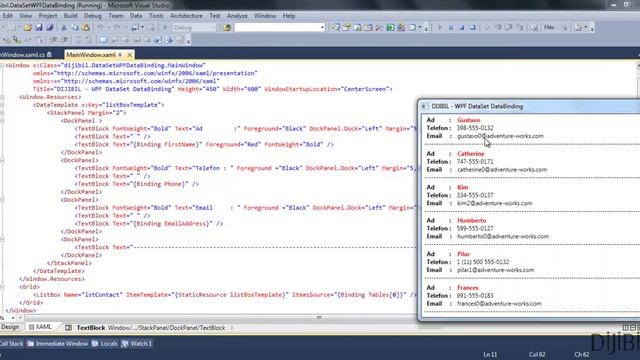Click the Toggle Bookmark icon
This screenshot has height=360, width=640.
pyautogui.click(x=103, y=40)
